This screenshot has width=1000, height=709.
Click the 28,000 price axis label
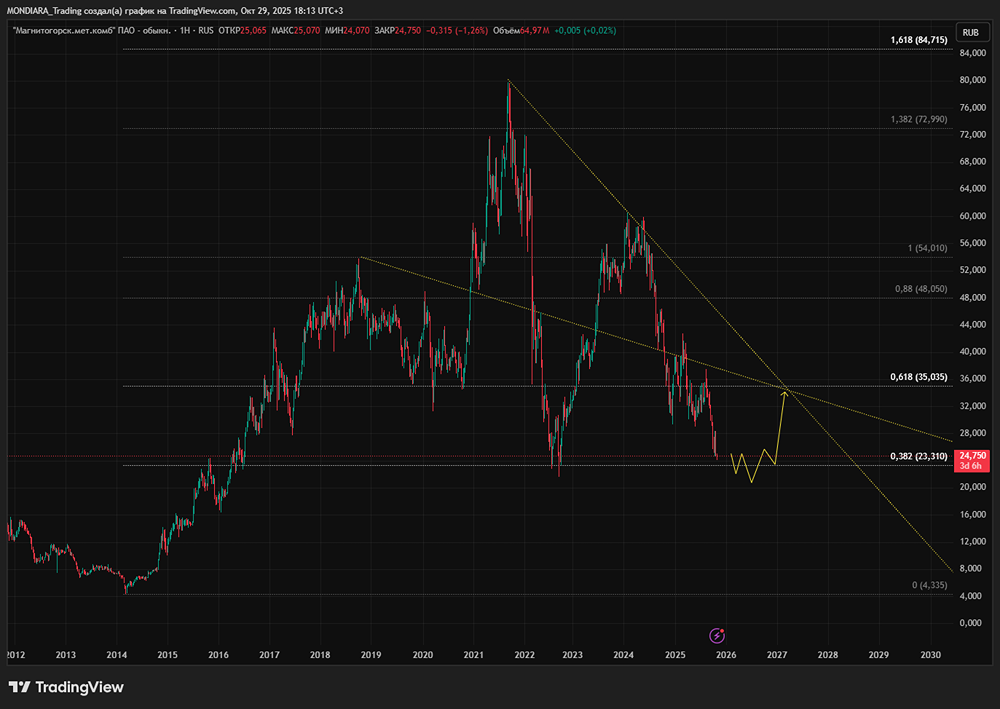coord(973,434)
